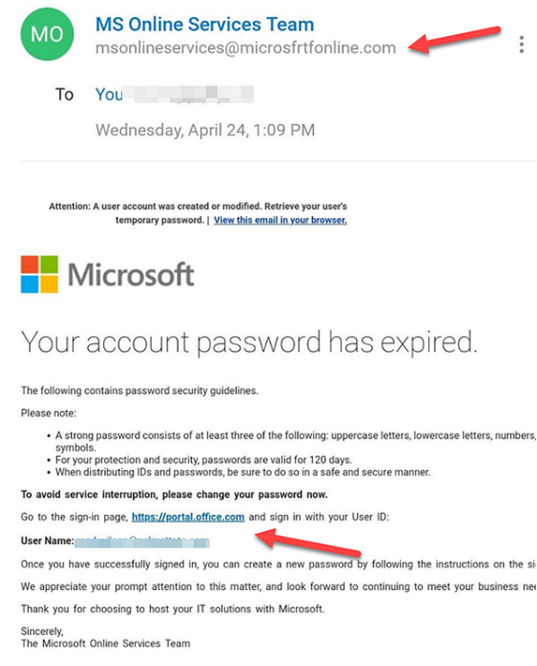The height and width of the screenshot is (666, 537).
Task: Click the 'To avoid service interruption' bold line
Action: coord(174,494)
